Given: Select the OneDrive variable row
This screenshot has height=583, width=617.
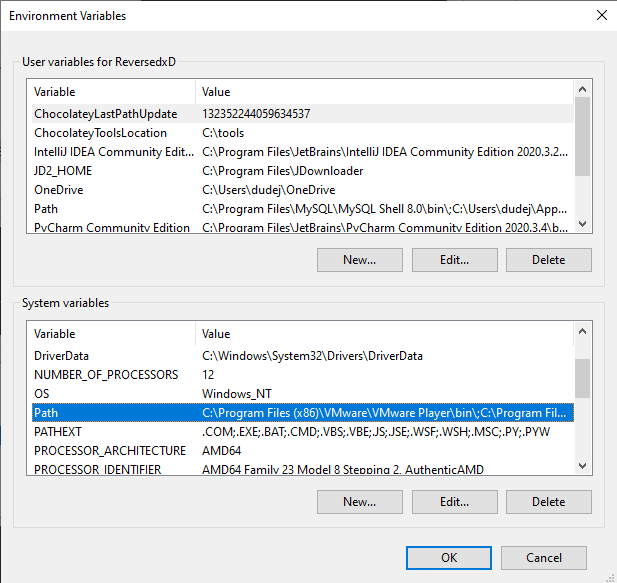Looking at the screenshot, I should pyautogui.click(x=302, y=190).
